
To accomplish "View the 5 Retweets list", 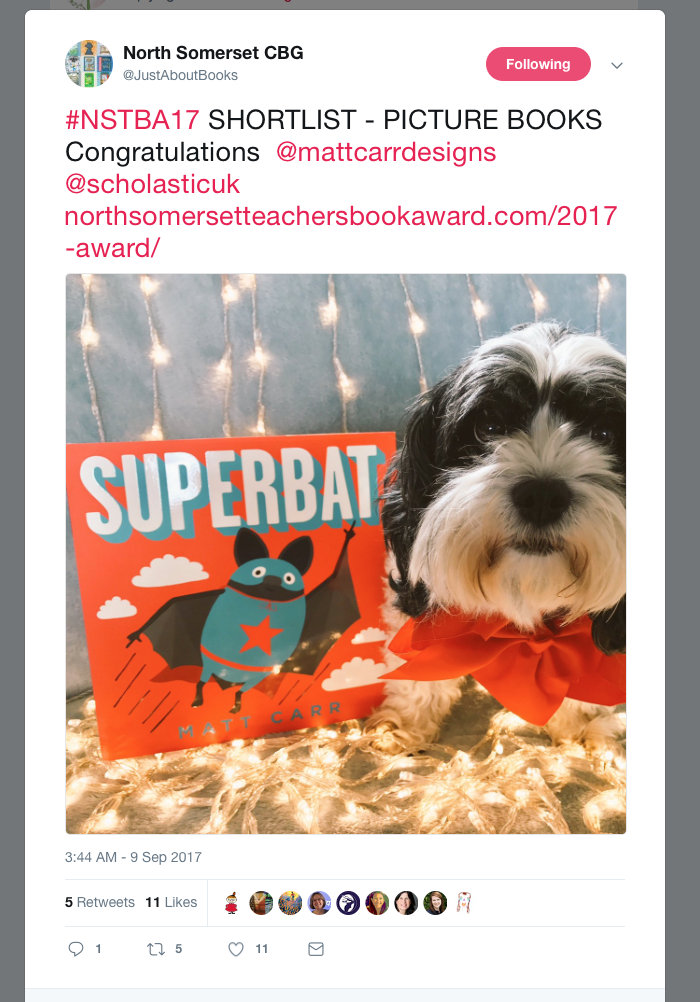I will click(x=100, y=902).
